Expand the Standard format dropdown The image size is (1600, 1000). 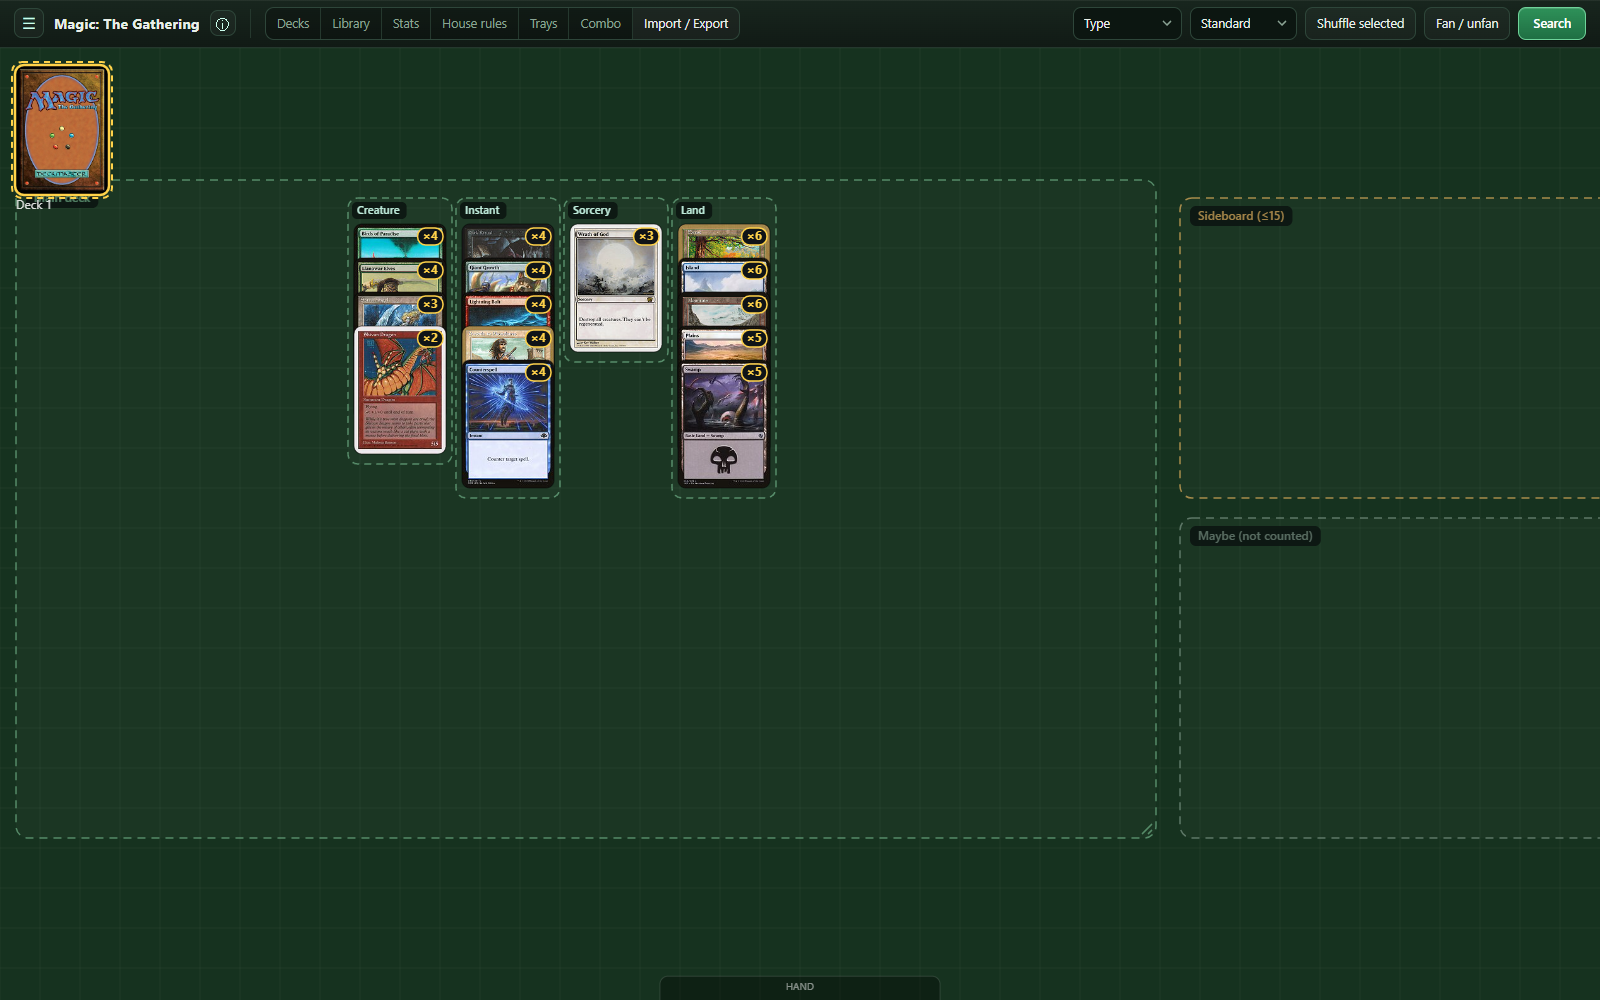click(1243, 24)
